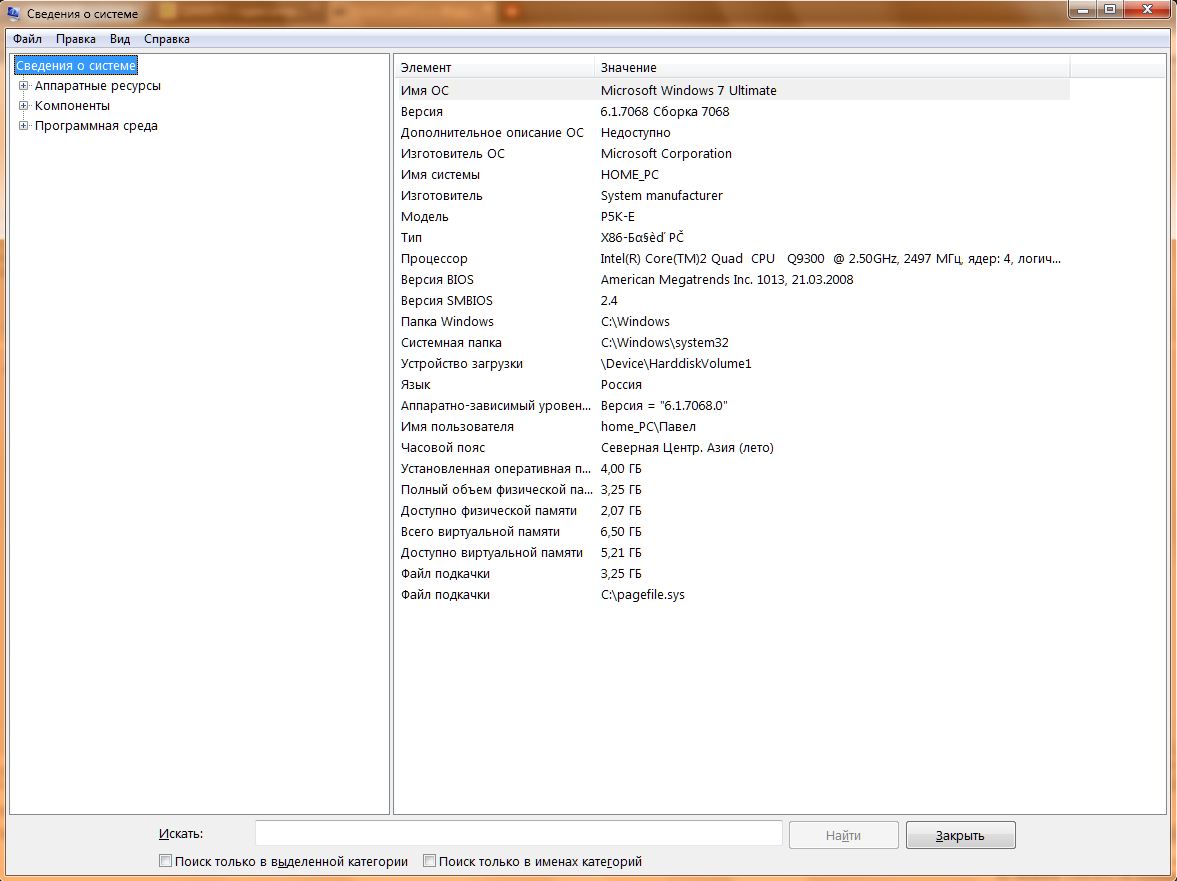1177x881 pixels.
Task: Select the Сведения о системе root node
Action: 76,65
